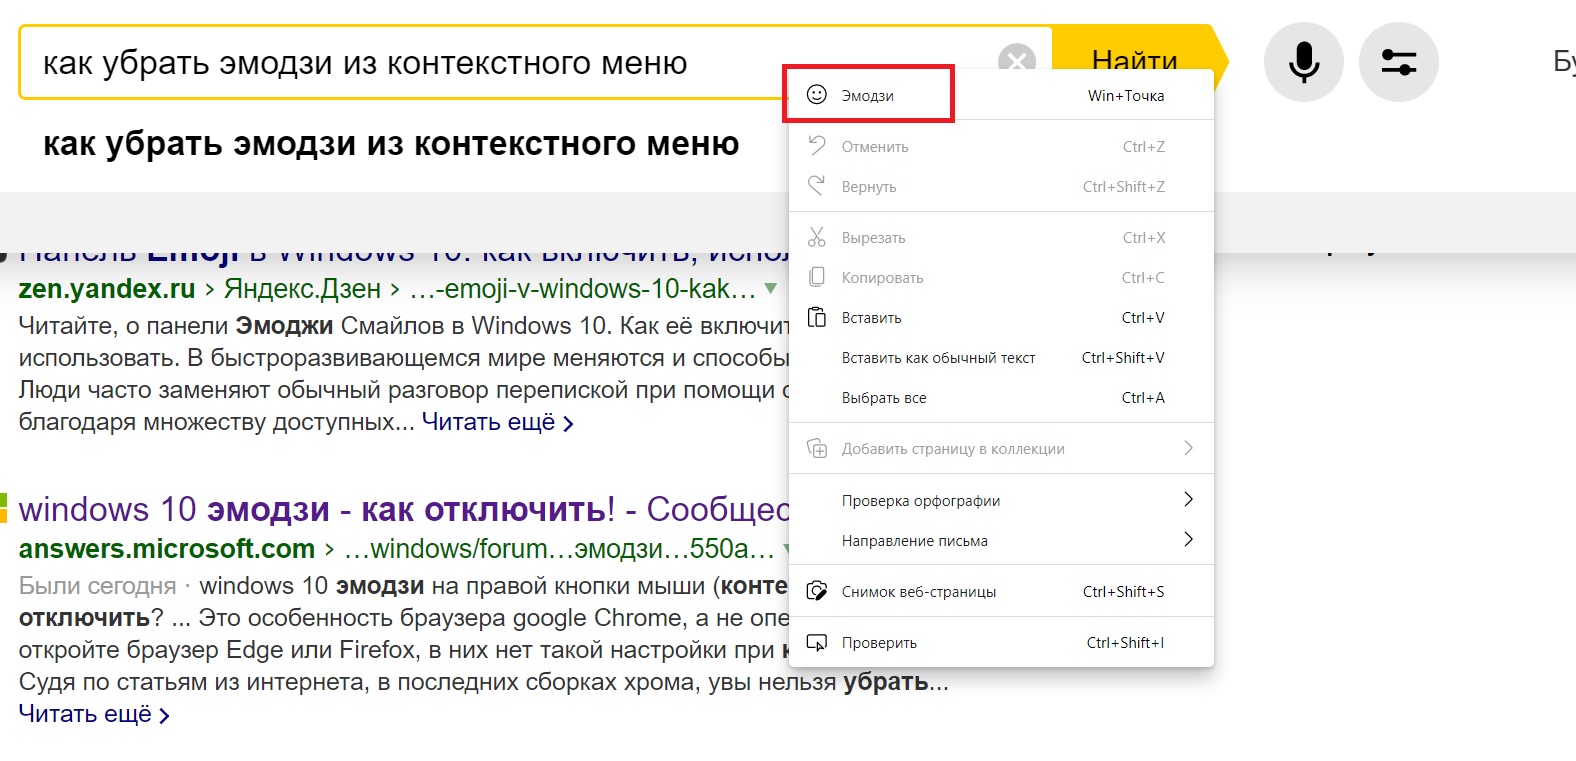The width and height of the screenshot is (1576, 761).
Task: Click the redo arrow icon beside Вернуть
Action: [817, 186]
